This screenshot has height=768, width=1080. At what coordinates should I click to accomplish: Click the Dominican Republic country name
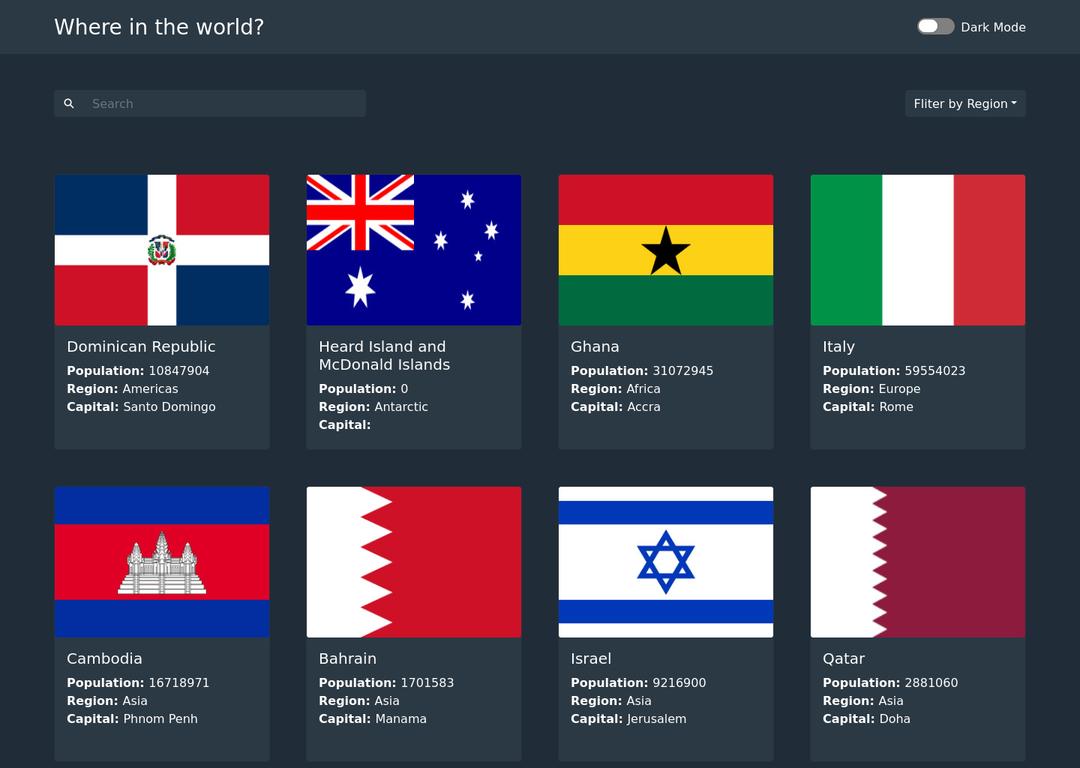click(x=141, y=347)
